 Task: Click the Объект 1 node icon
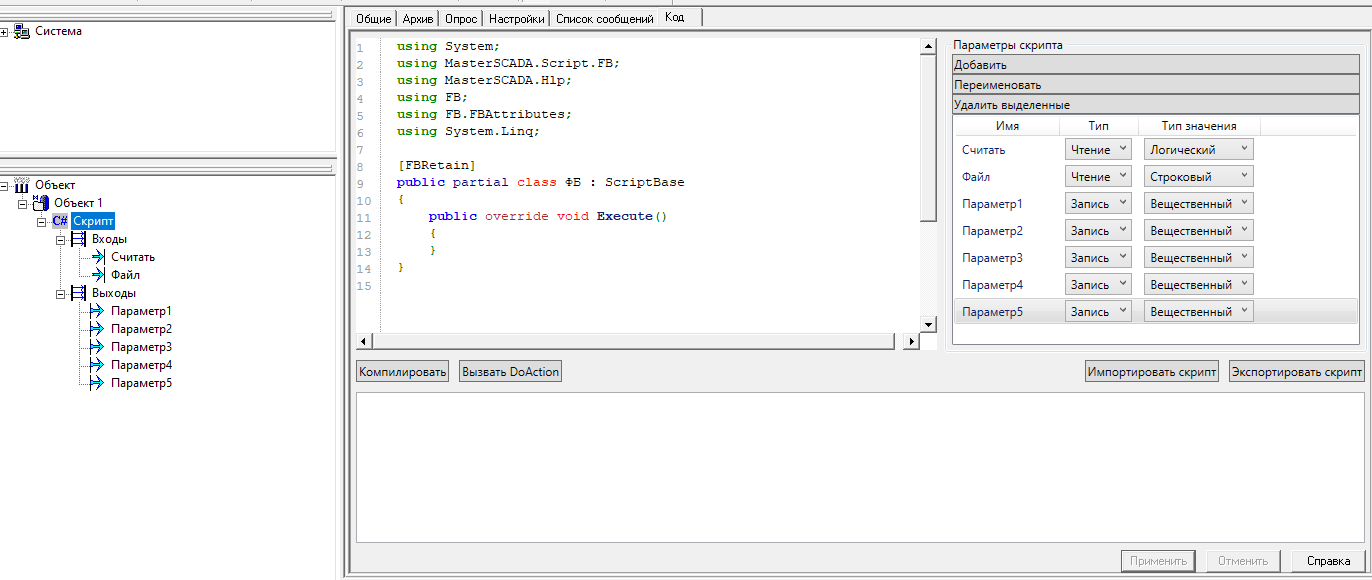(41, 203)
